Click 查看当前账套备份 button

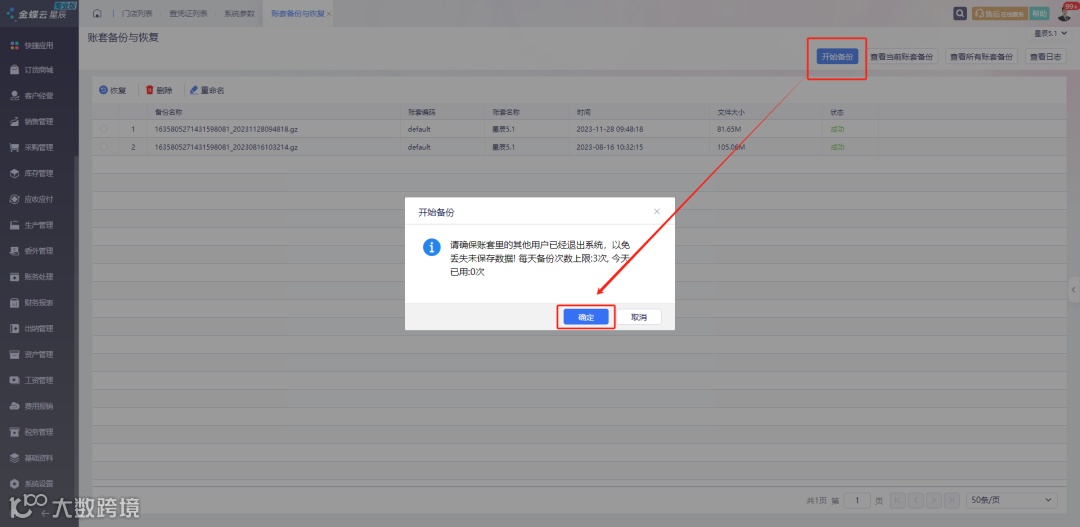coord(902,56)
